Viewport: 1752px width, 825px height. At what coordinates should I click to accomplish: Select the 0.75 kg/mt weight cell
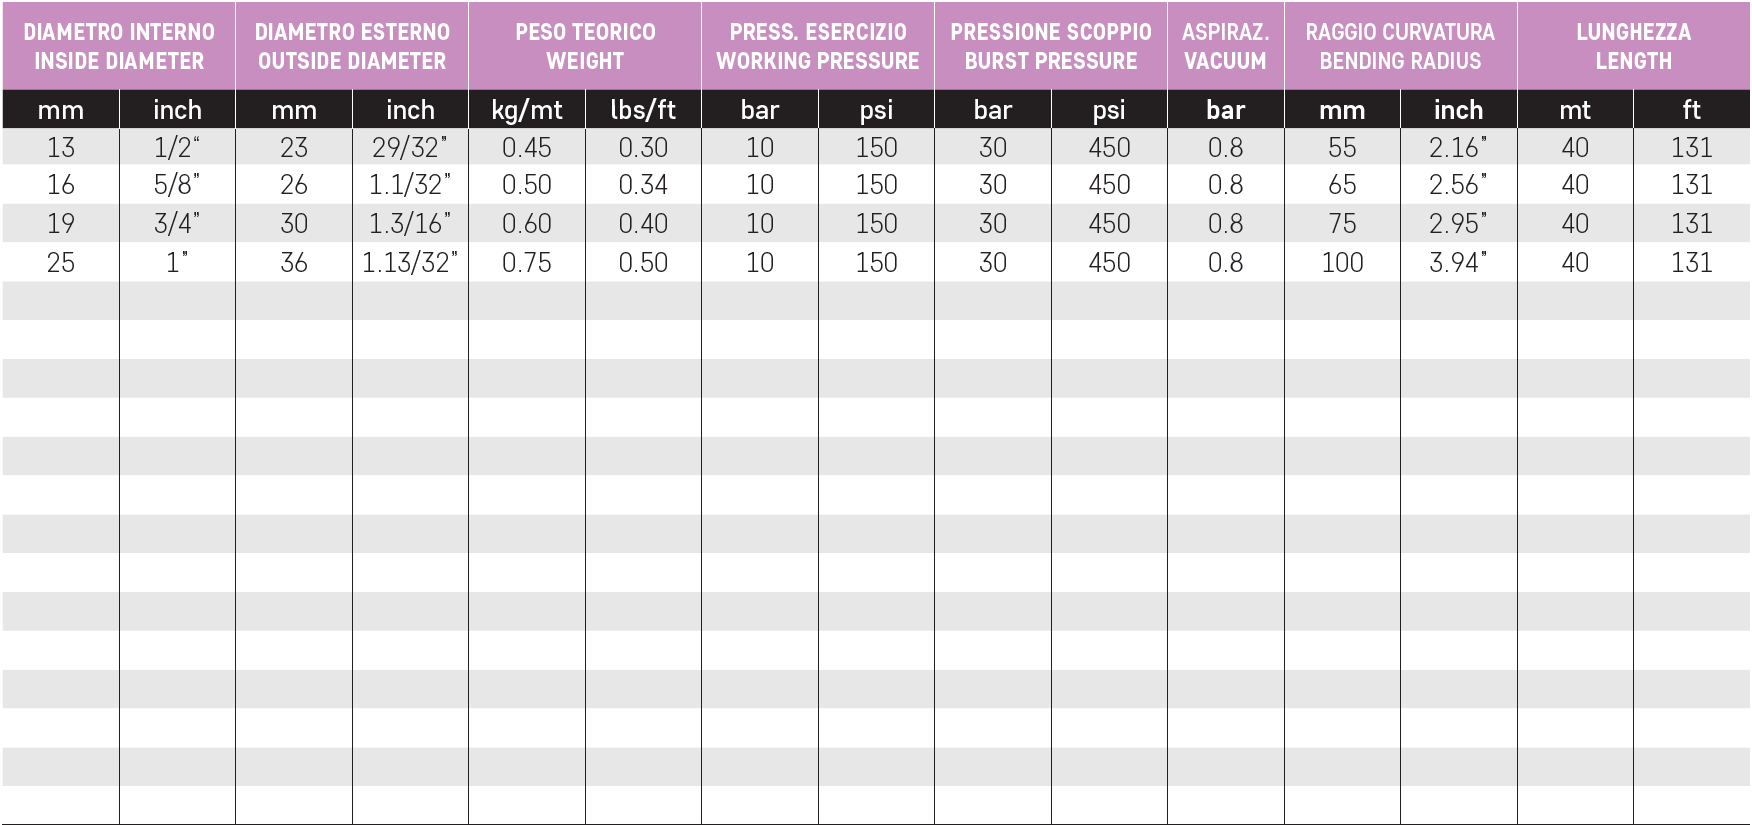tap(527, 262)
